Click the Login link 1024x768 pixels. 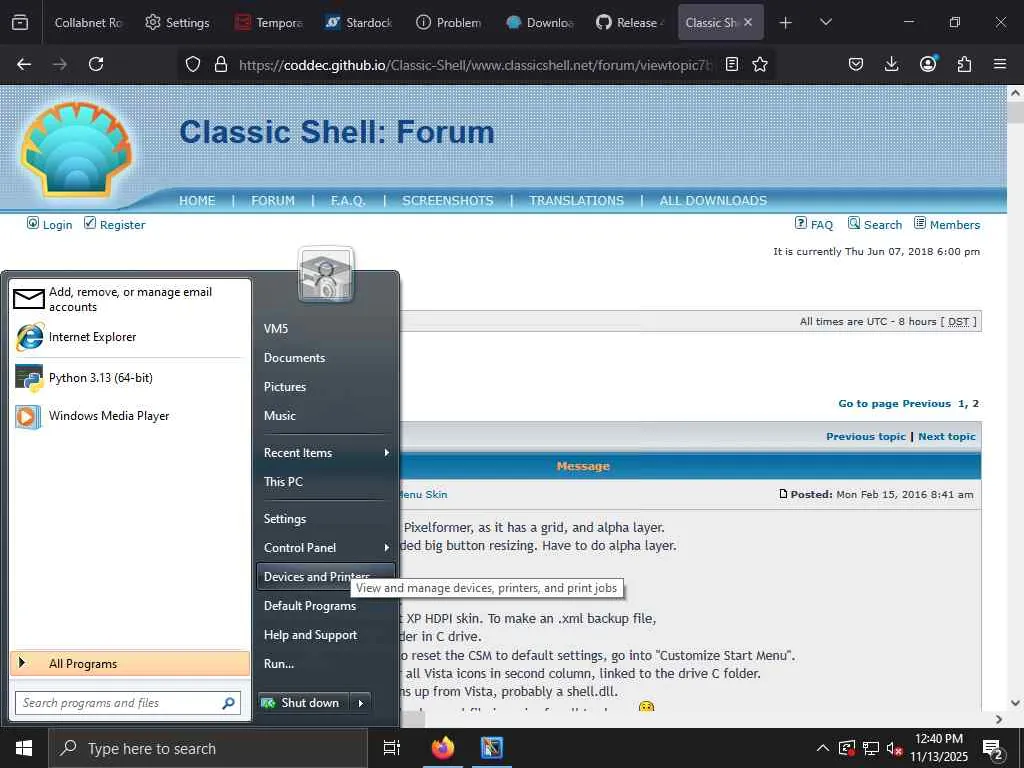coord(57,225)
